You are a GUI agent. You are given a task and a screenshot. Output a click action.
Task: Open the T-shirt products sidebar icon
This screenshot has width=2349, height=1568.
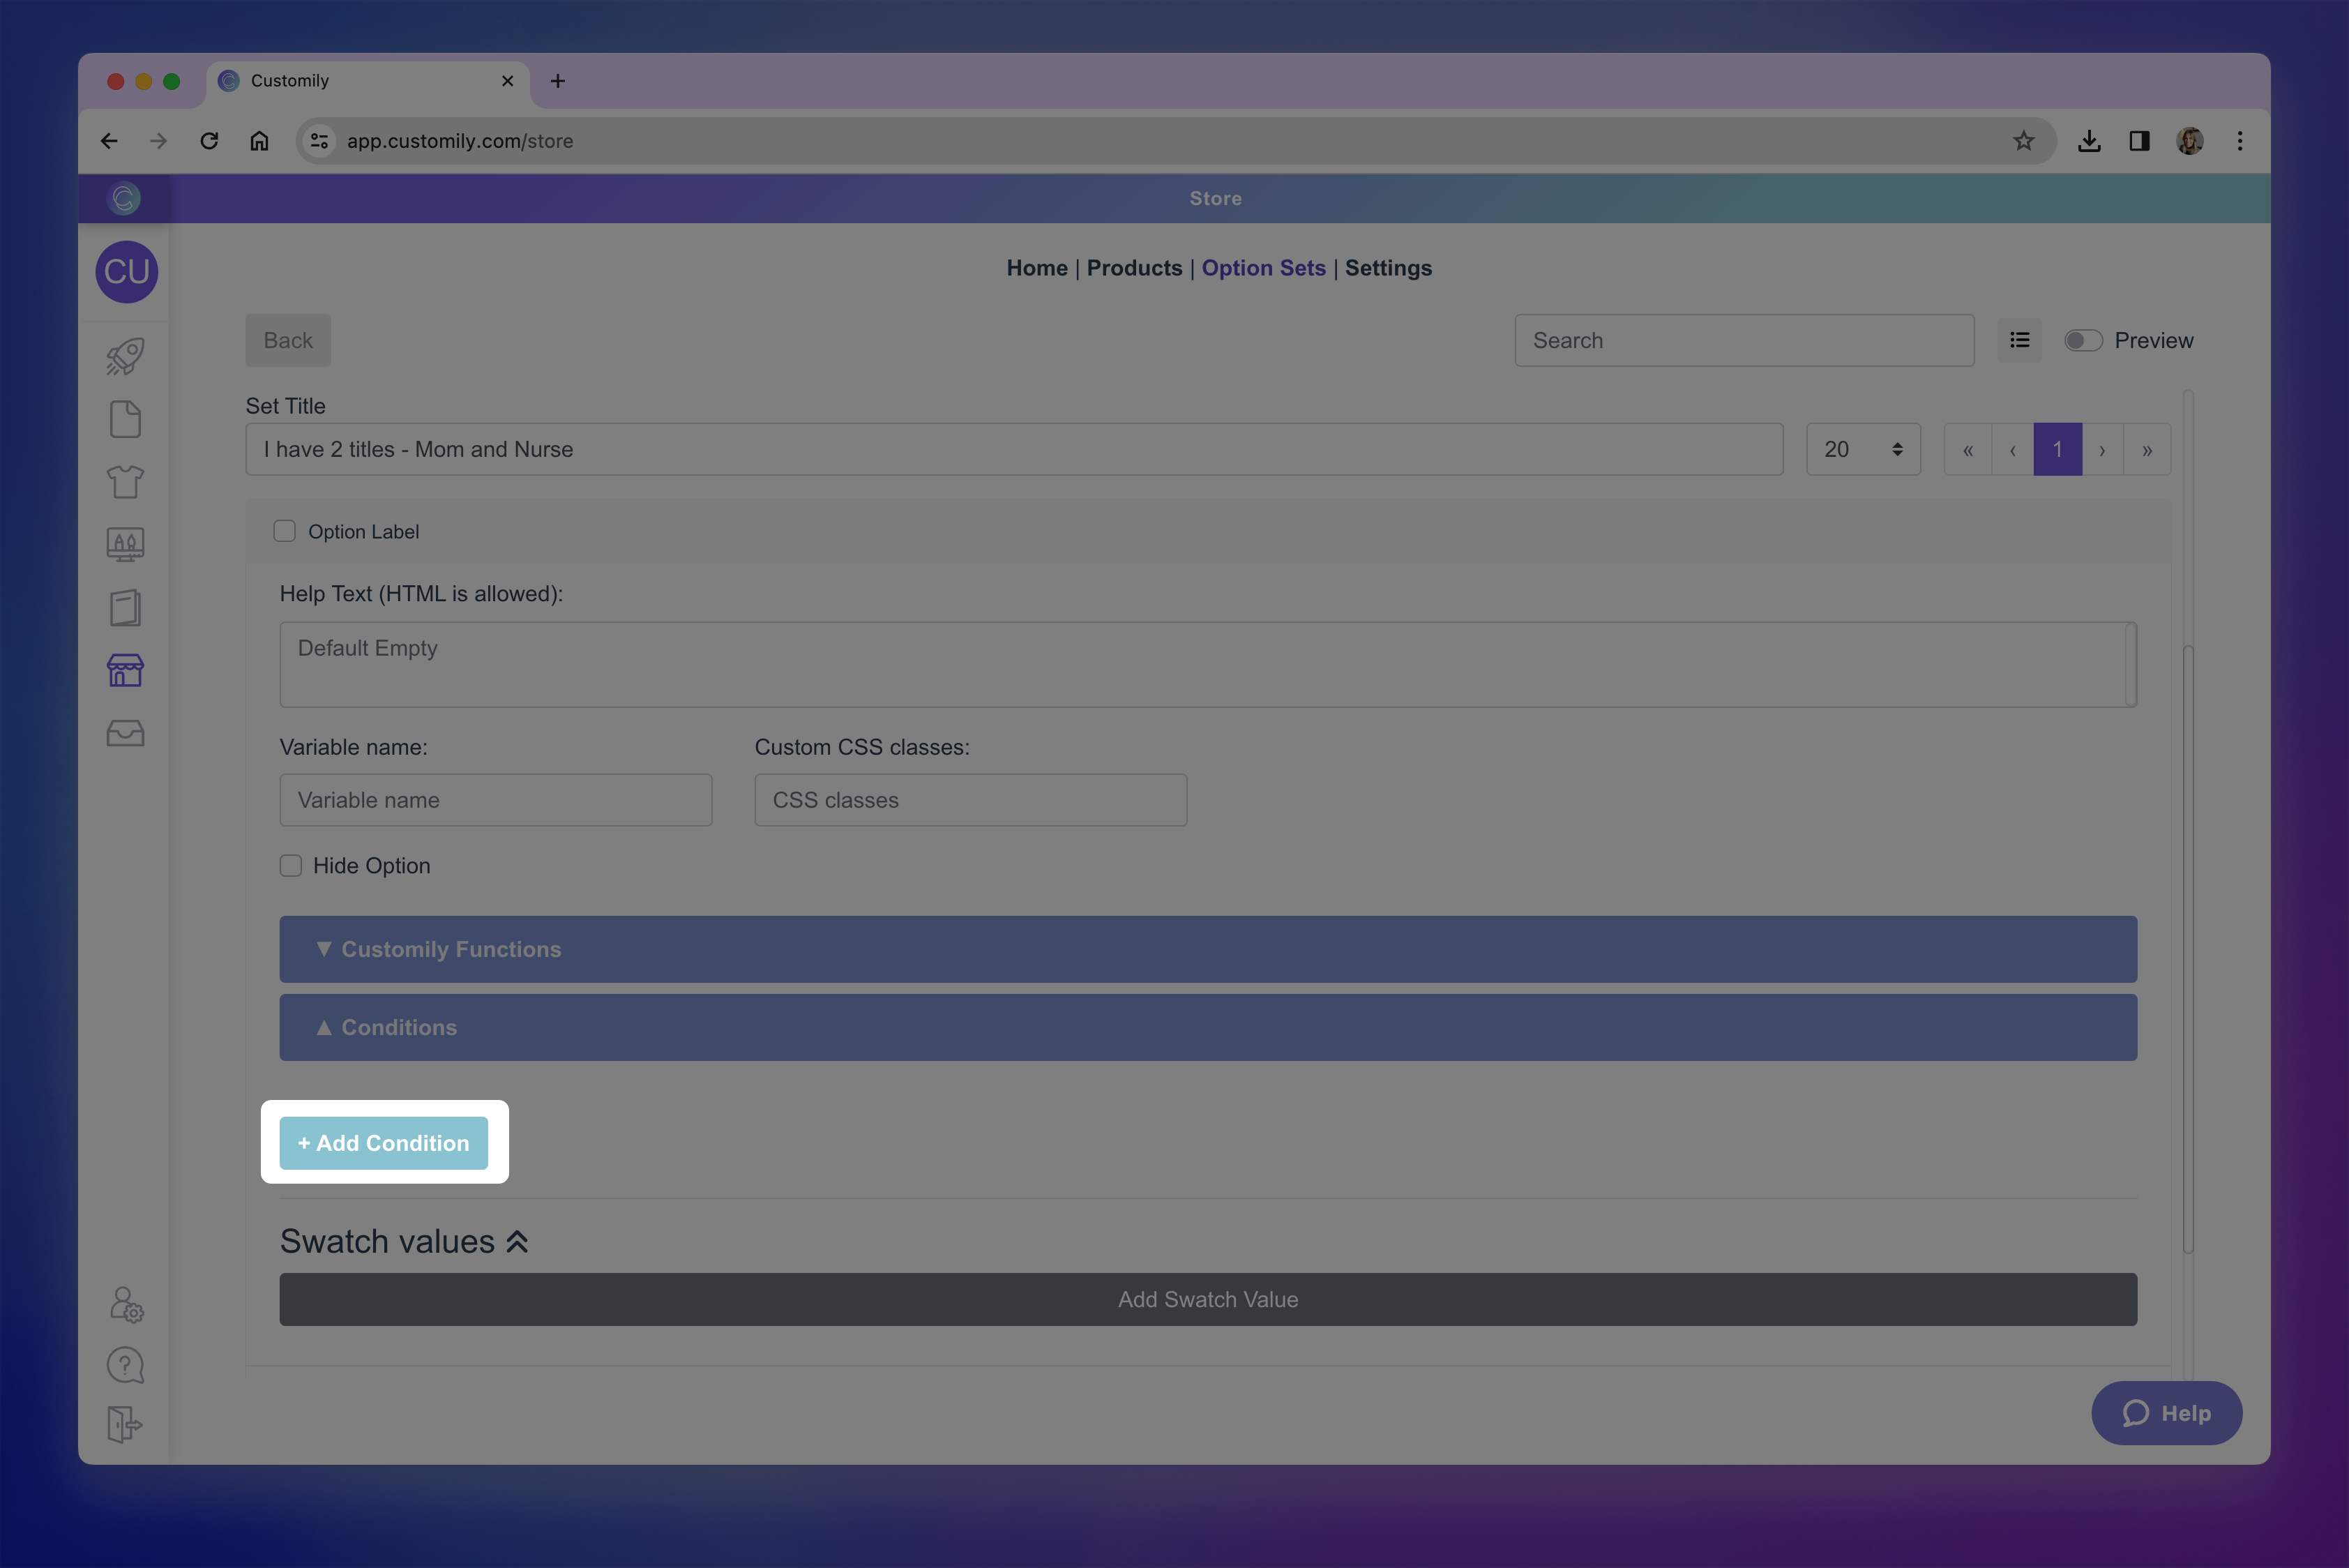click(x=125, y=482)
